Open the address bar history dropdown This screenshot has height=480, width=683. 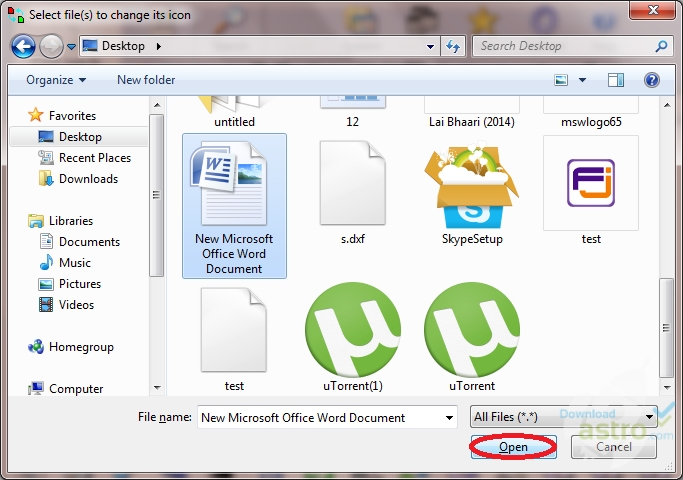(x=430, y=47)
